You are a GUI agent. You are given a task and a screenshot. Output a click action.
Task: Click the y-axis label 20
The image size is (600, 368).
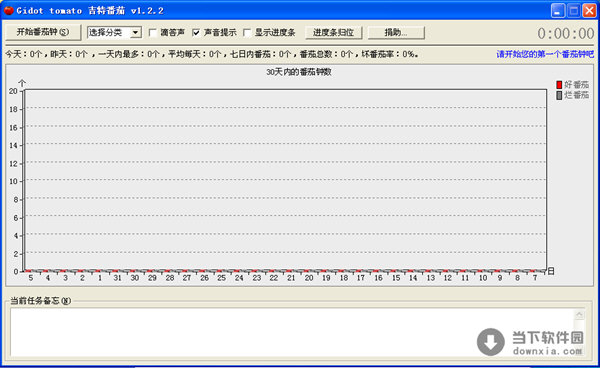click(13, 91)
